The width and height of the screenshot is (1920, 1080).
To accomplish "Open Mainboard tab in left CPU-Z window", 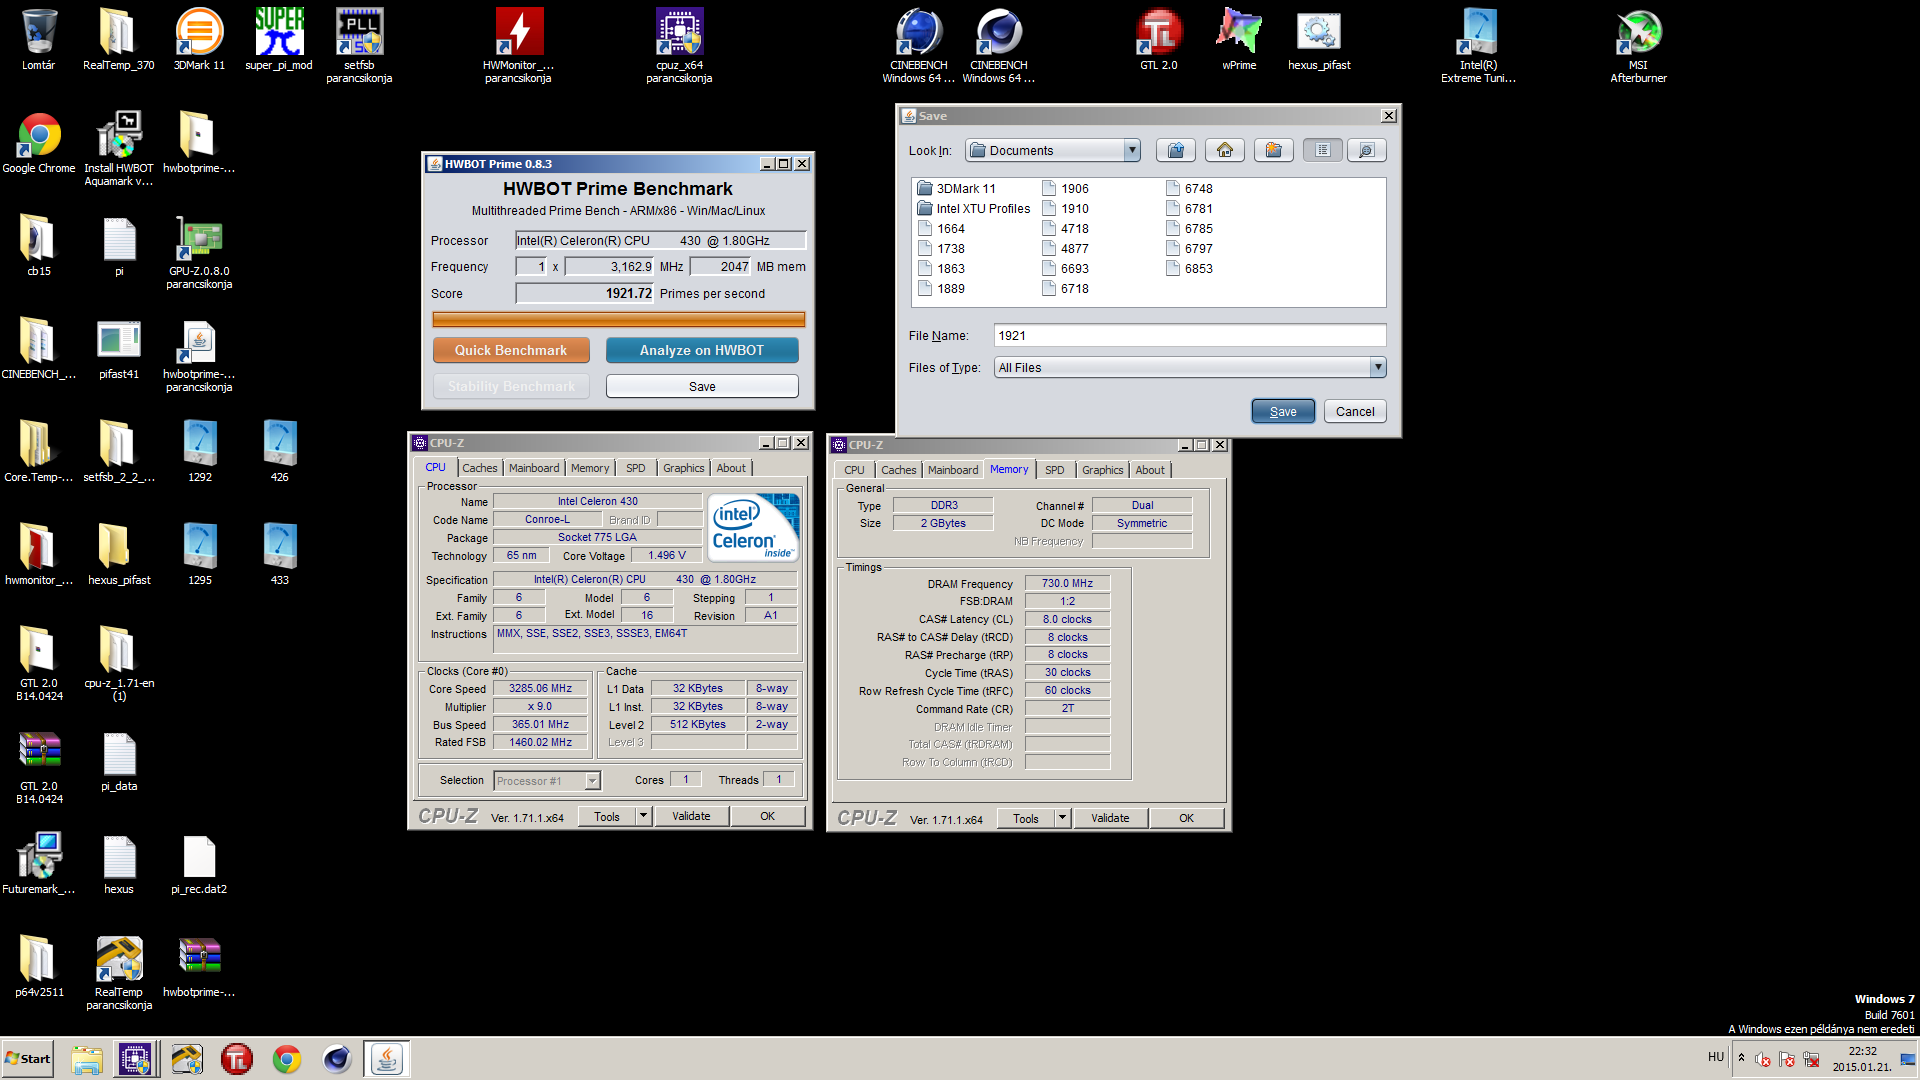I will 534,468.
